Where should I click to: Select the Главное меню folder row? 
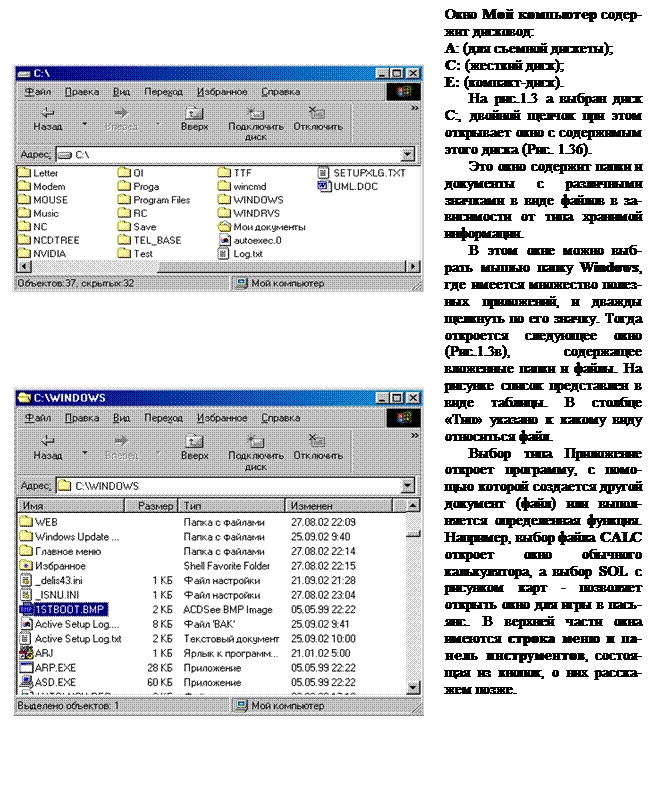tap(211, 551)
